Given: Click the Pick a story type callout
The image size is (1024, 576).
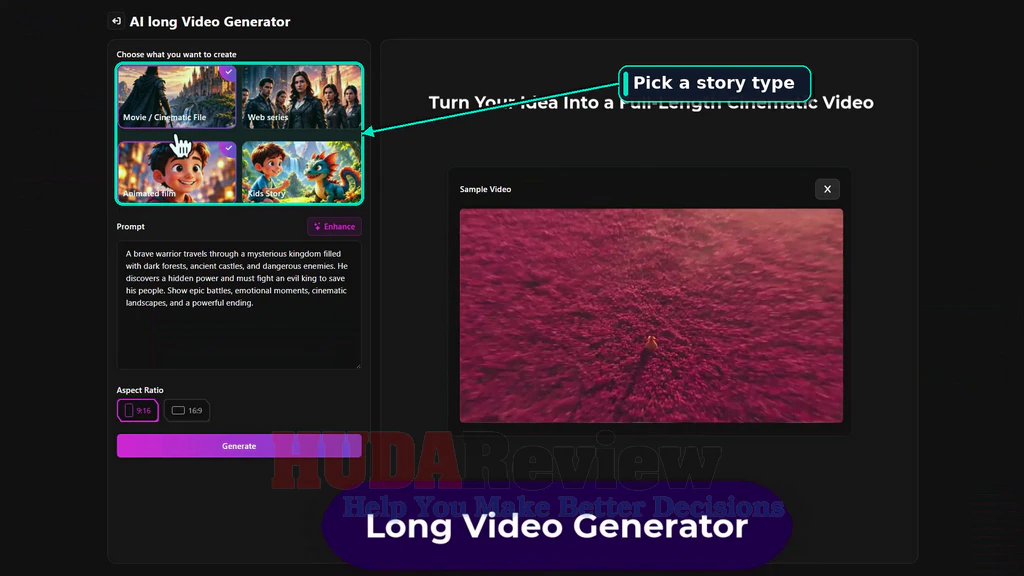Looking at the screenshot, I should click(714, 84).
